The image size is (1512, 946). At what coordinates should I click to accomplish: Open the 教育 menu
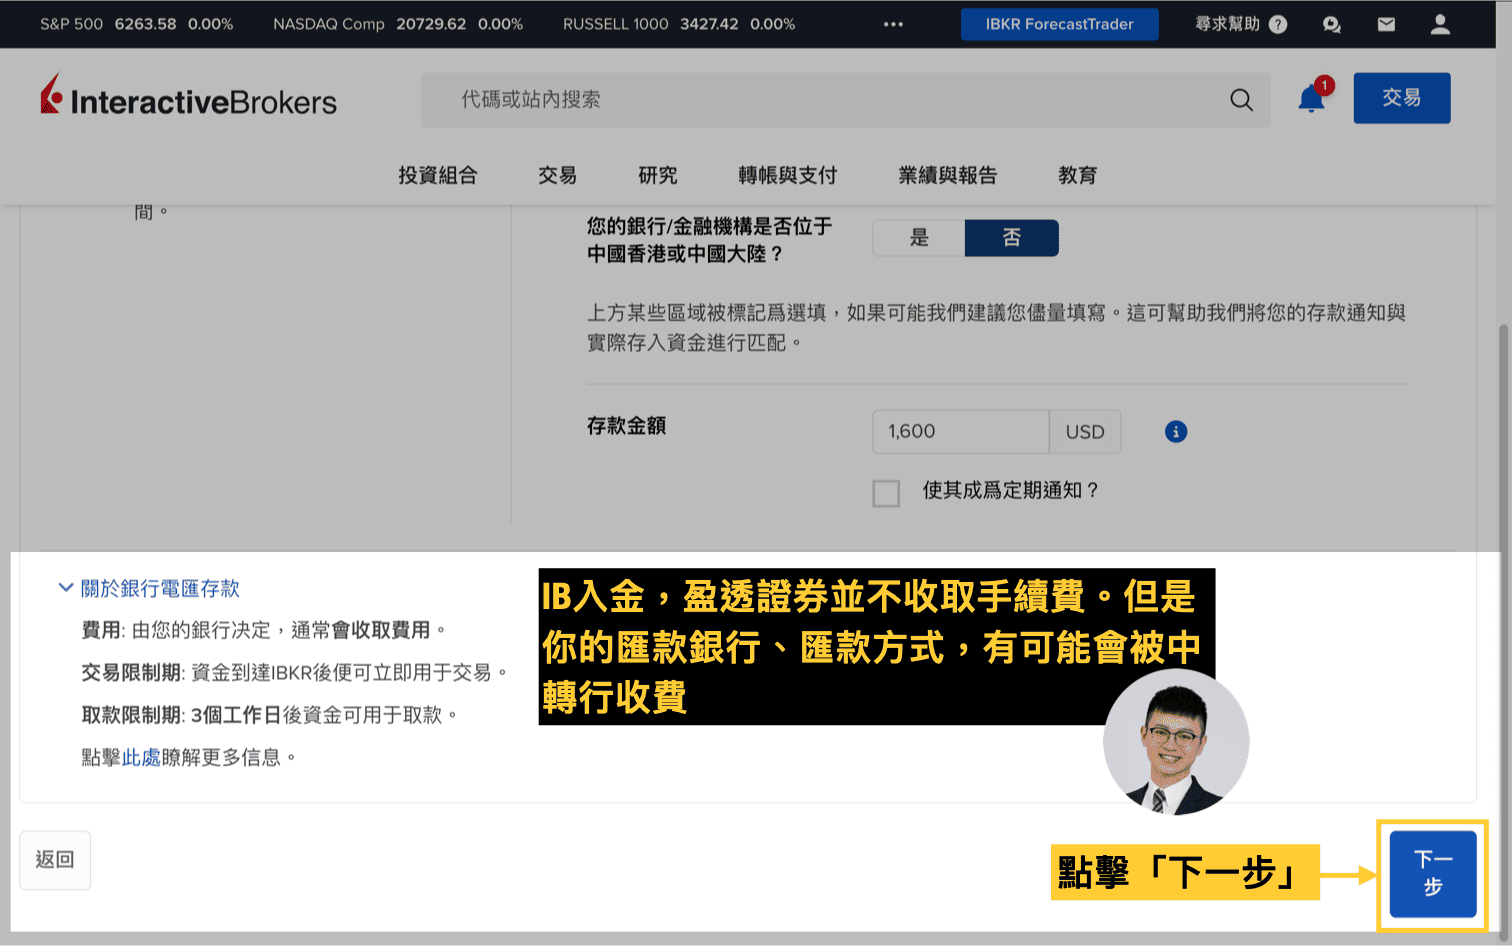tap(1078, 175)
